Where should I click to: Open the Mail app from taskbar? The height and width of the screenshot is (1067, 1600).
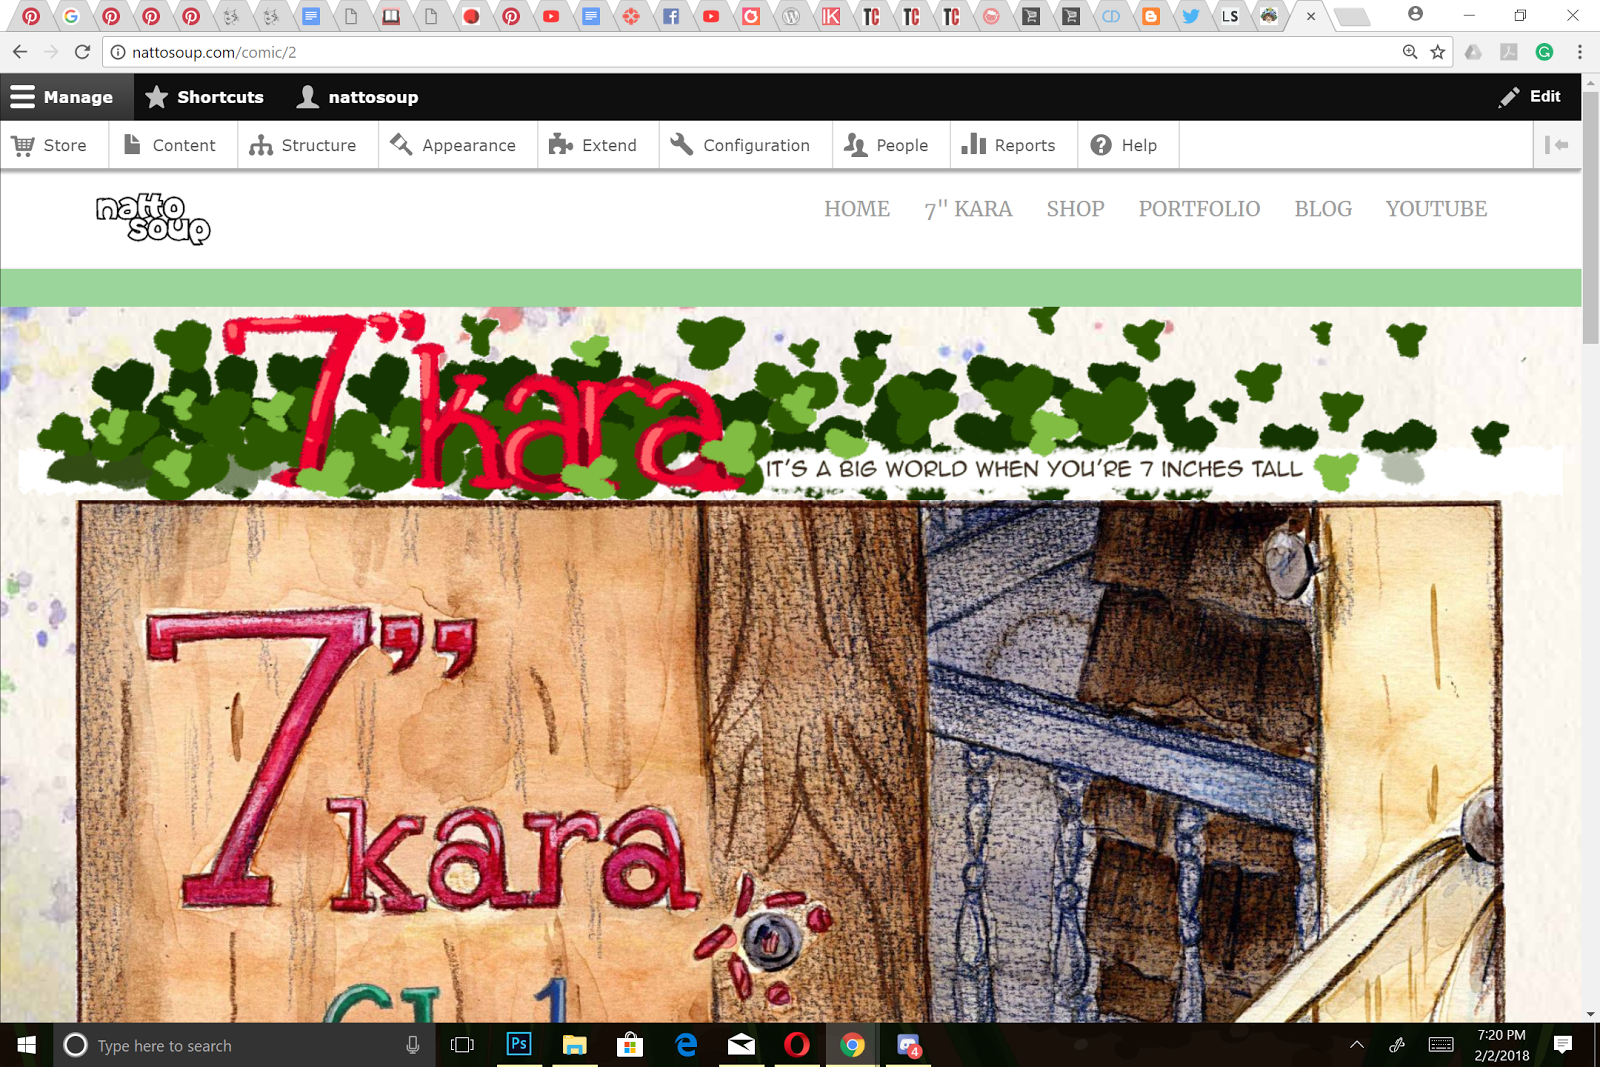(x=741, y=1045)
